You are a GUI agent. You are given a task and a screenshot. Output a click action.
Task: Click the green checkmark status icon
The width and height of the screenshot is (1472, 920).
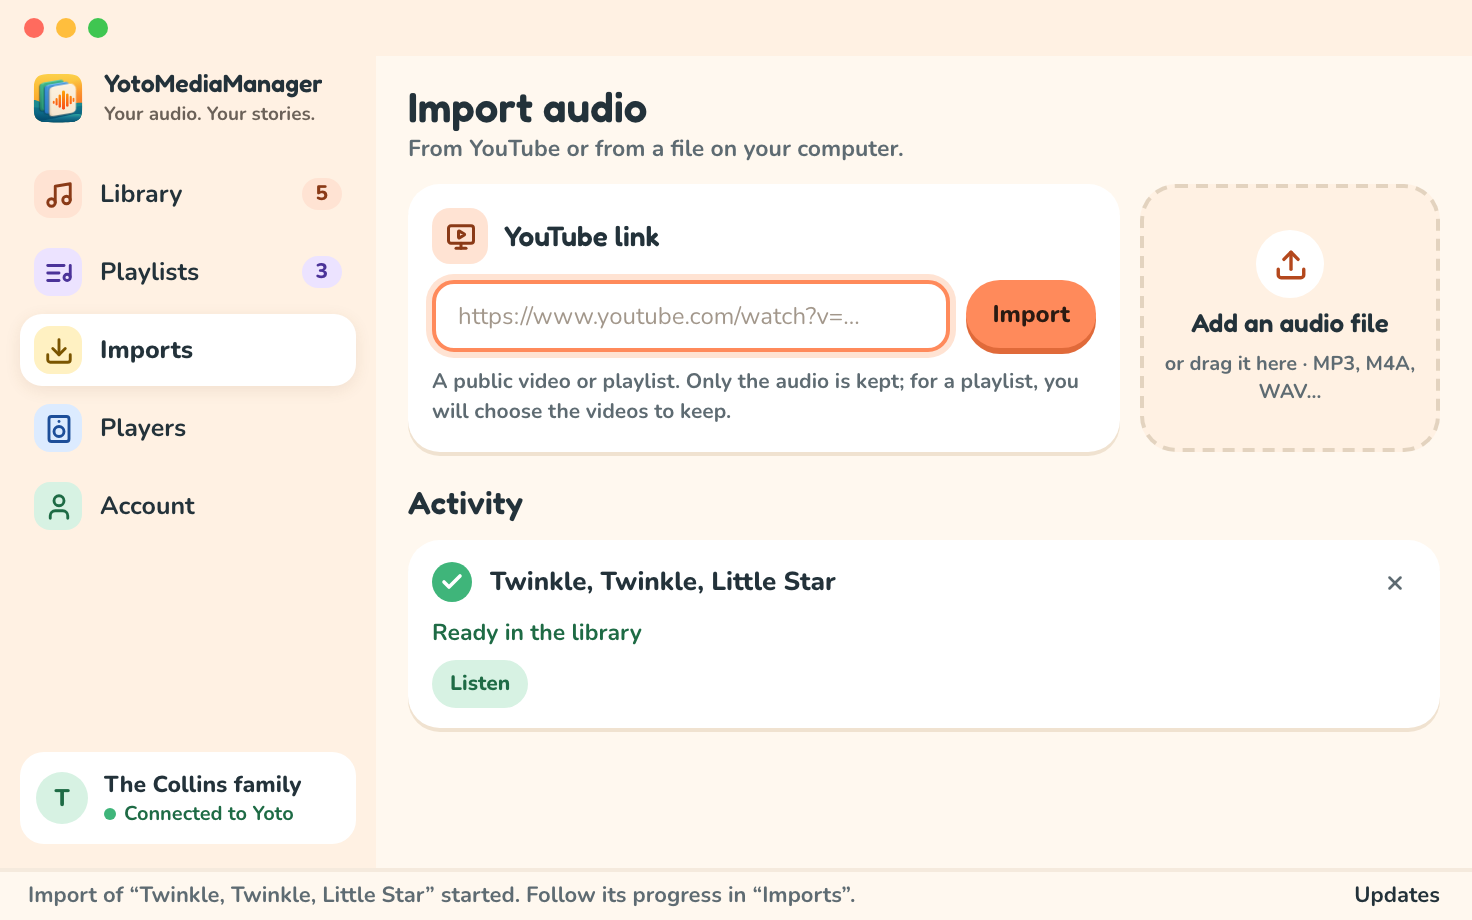(452, 582)
